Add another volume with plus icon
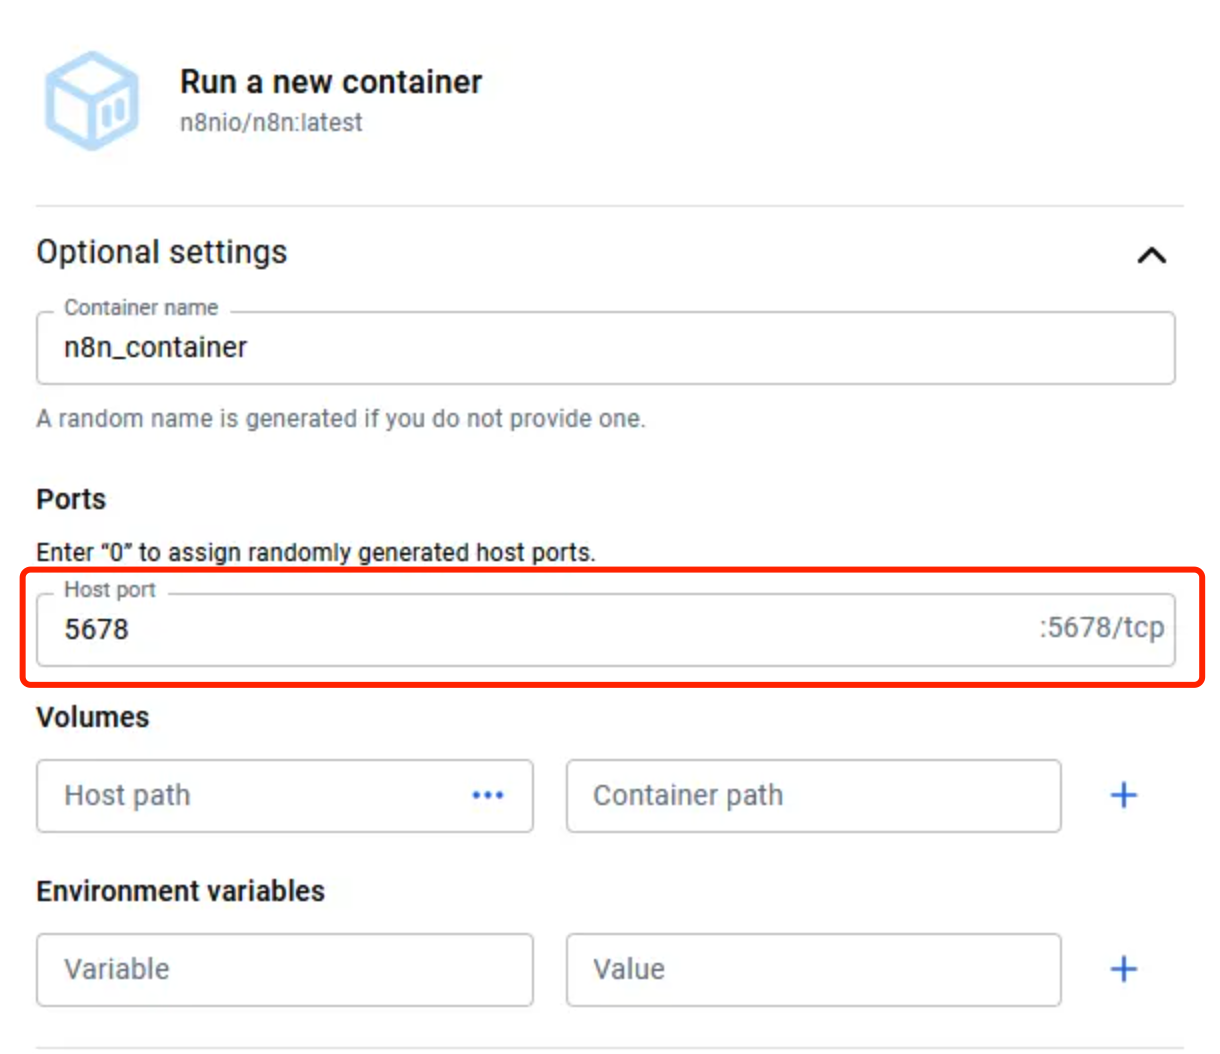 (1124, 795)
